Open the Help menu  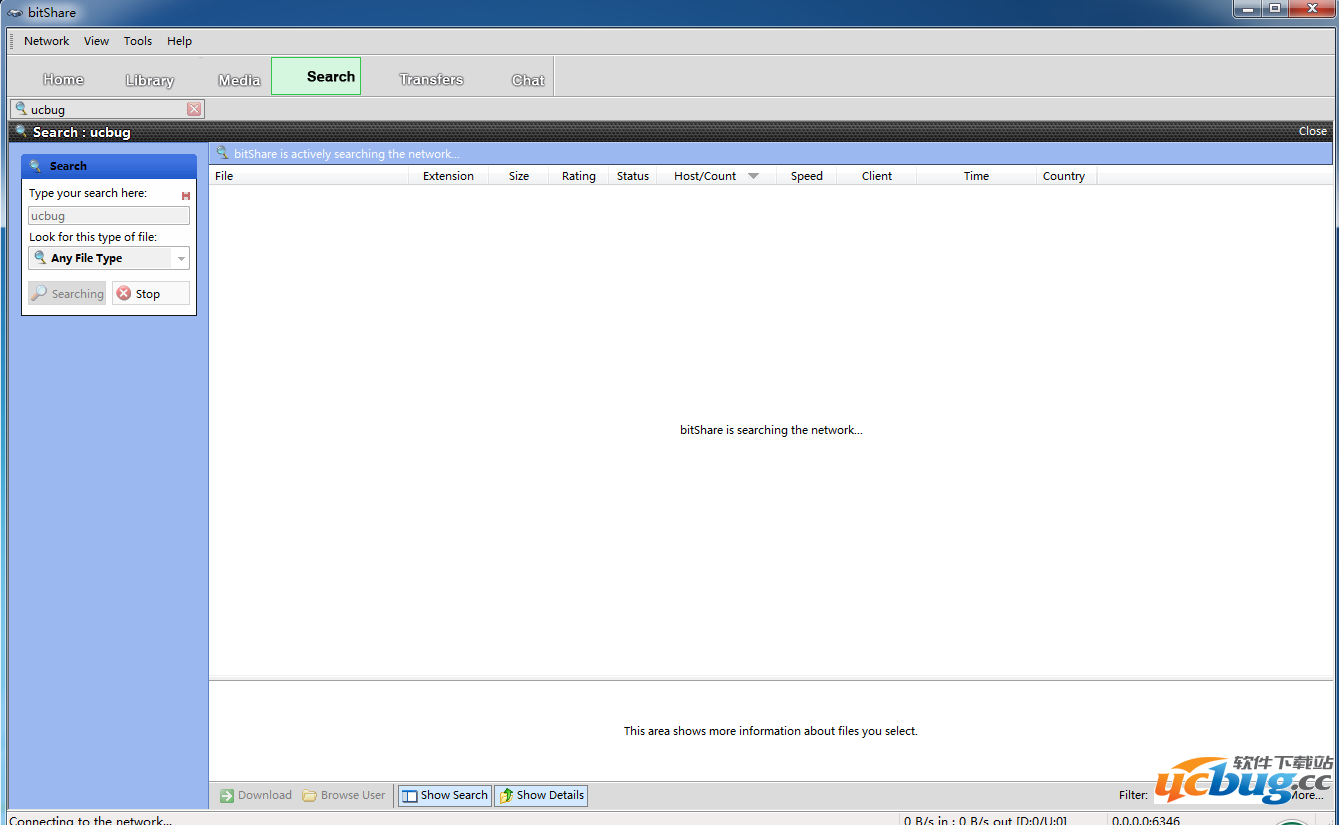(180, 41)
